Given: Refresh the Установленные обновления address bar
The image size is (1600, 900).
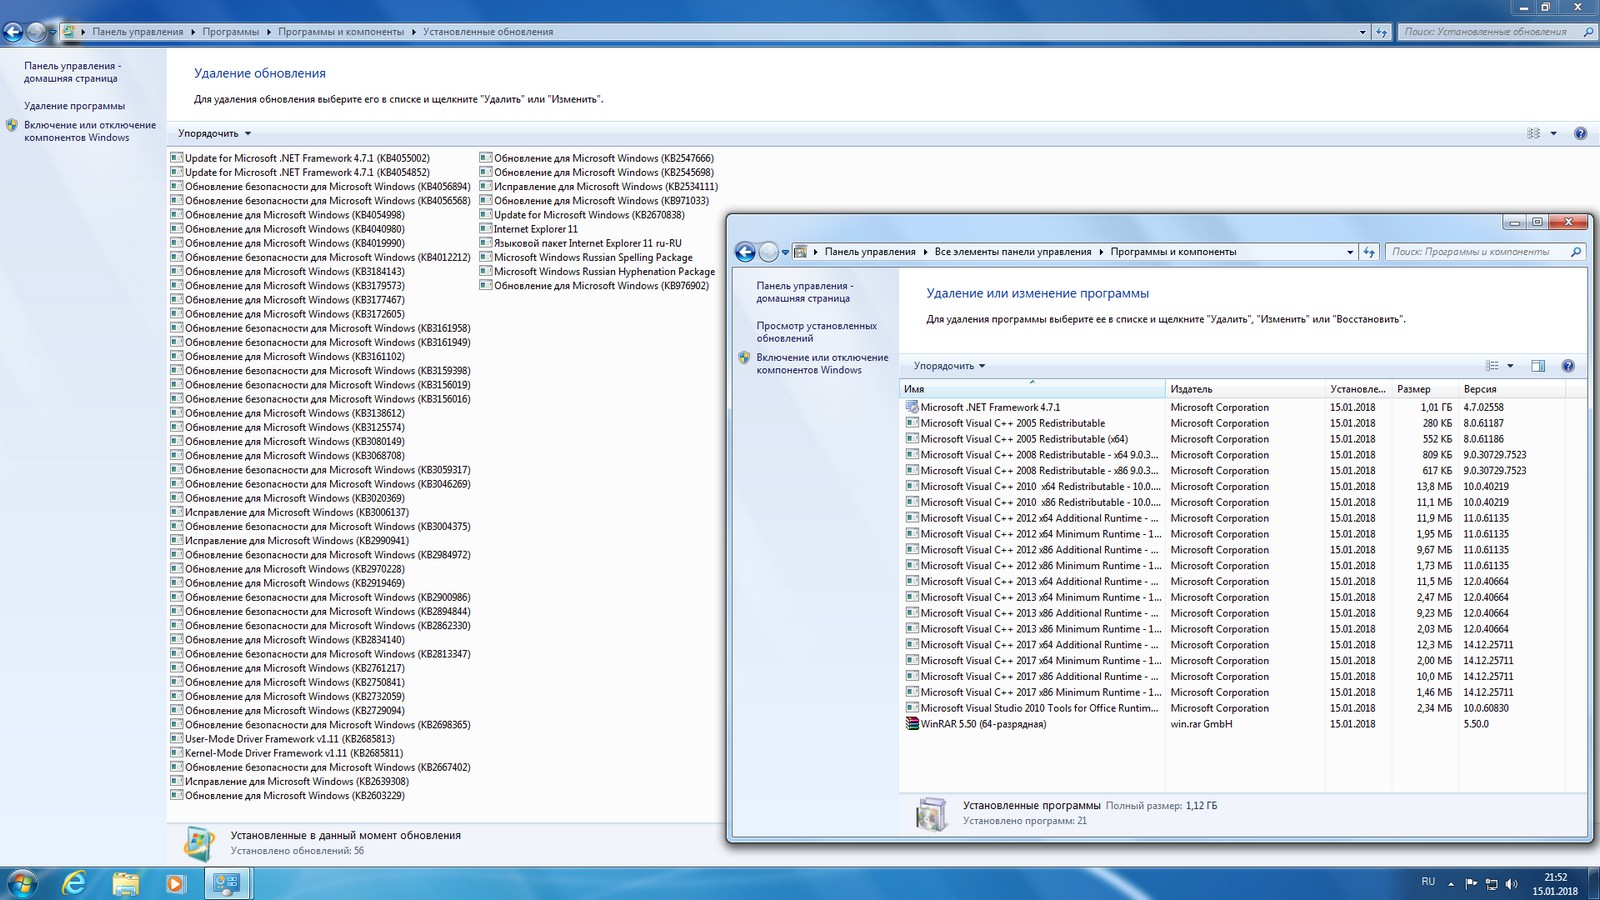Looking at the screenshot, I should pos(1382,32).
